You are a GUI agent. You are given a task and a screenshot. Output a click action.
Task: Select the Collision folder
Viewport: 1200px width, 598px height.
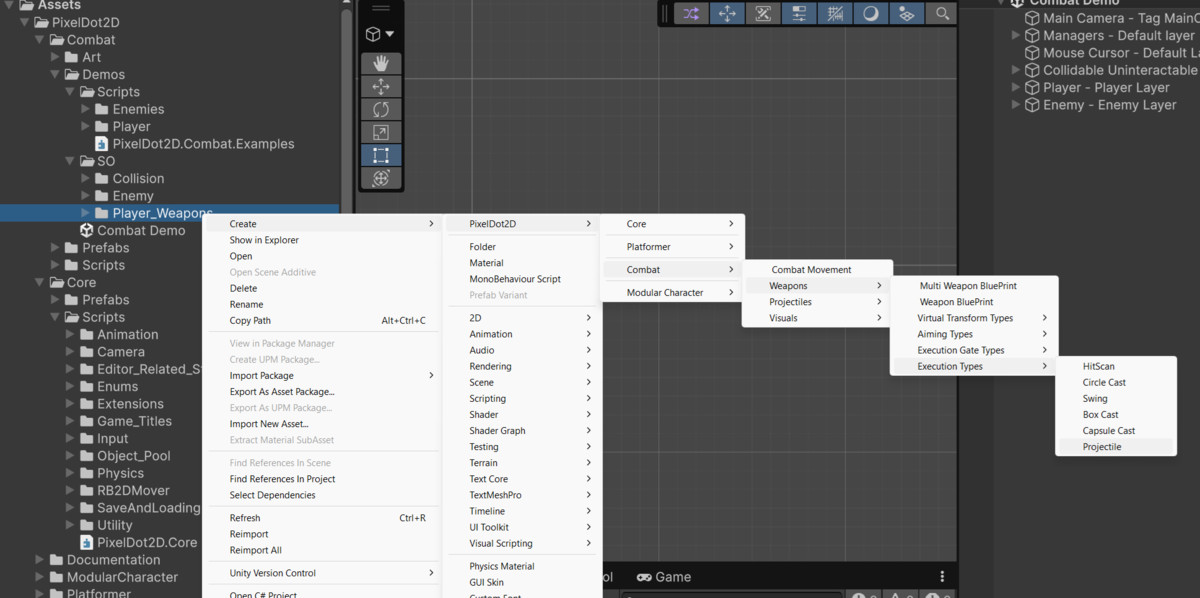pyautogui.click(x=130, y=178)
